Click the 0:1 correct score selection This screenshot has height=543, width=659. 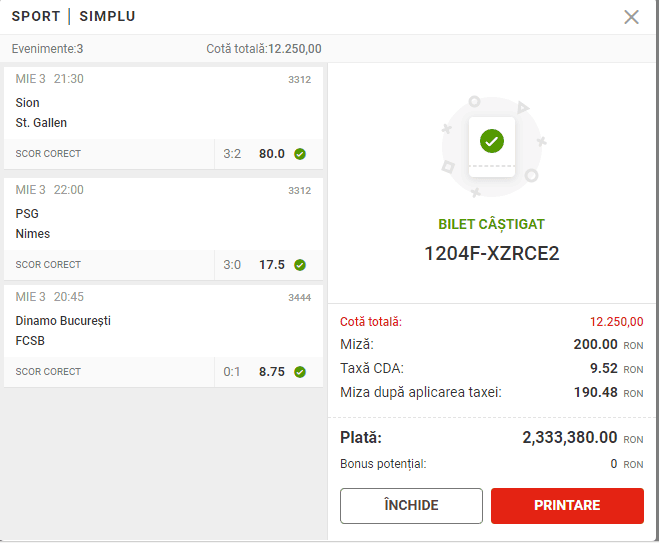[x=232, y=372]
